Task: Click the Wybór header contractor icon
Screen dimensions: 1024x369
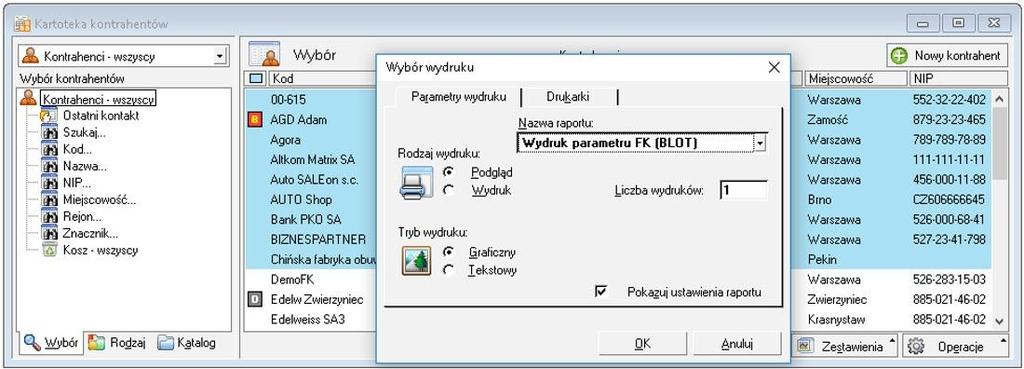Action: coord(264,54)
